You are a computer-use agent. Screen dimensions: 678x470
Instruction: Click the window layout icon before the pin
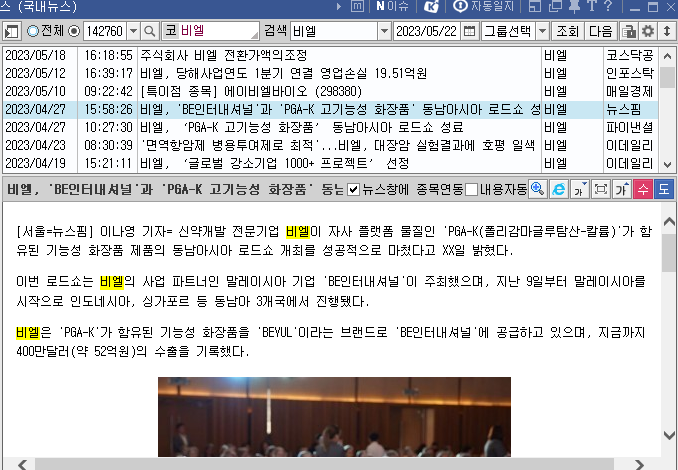click(x=535, y=6)
